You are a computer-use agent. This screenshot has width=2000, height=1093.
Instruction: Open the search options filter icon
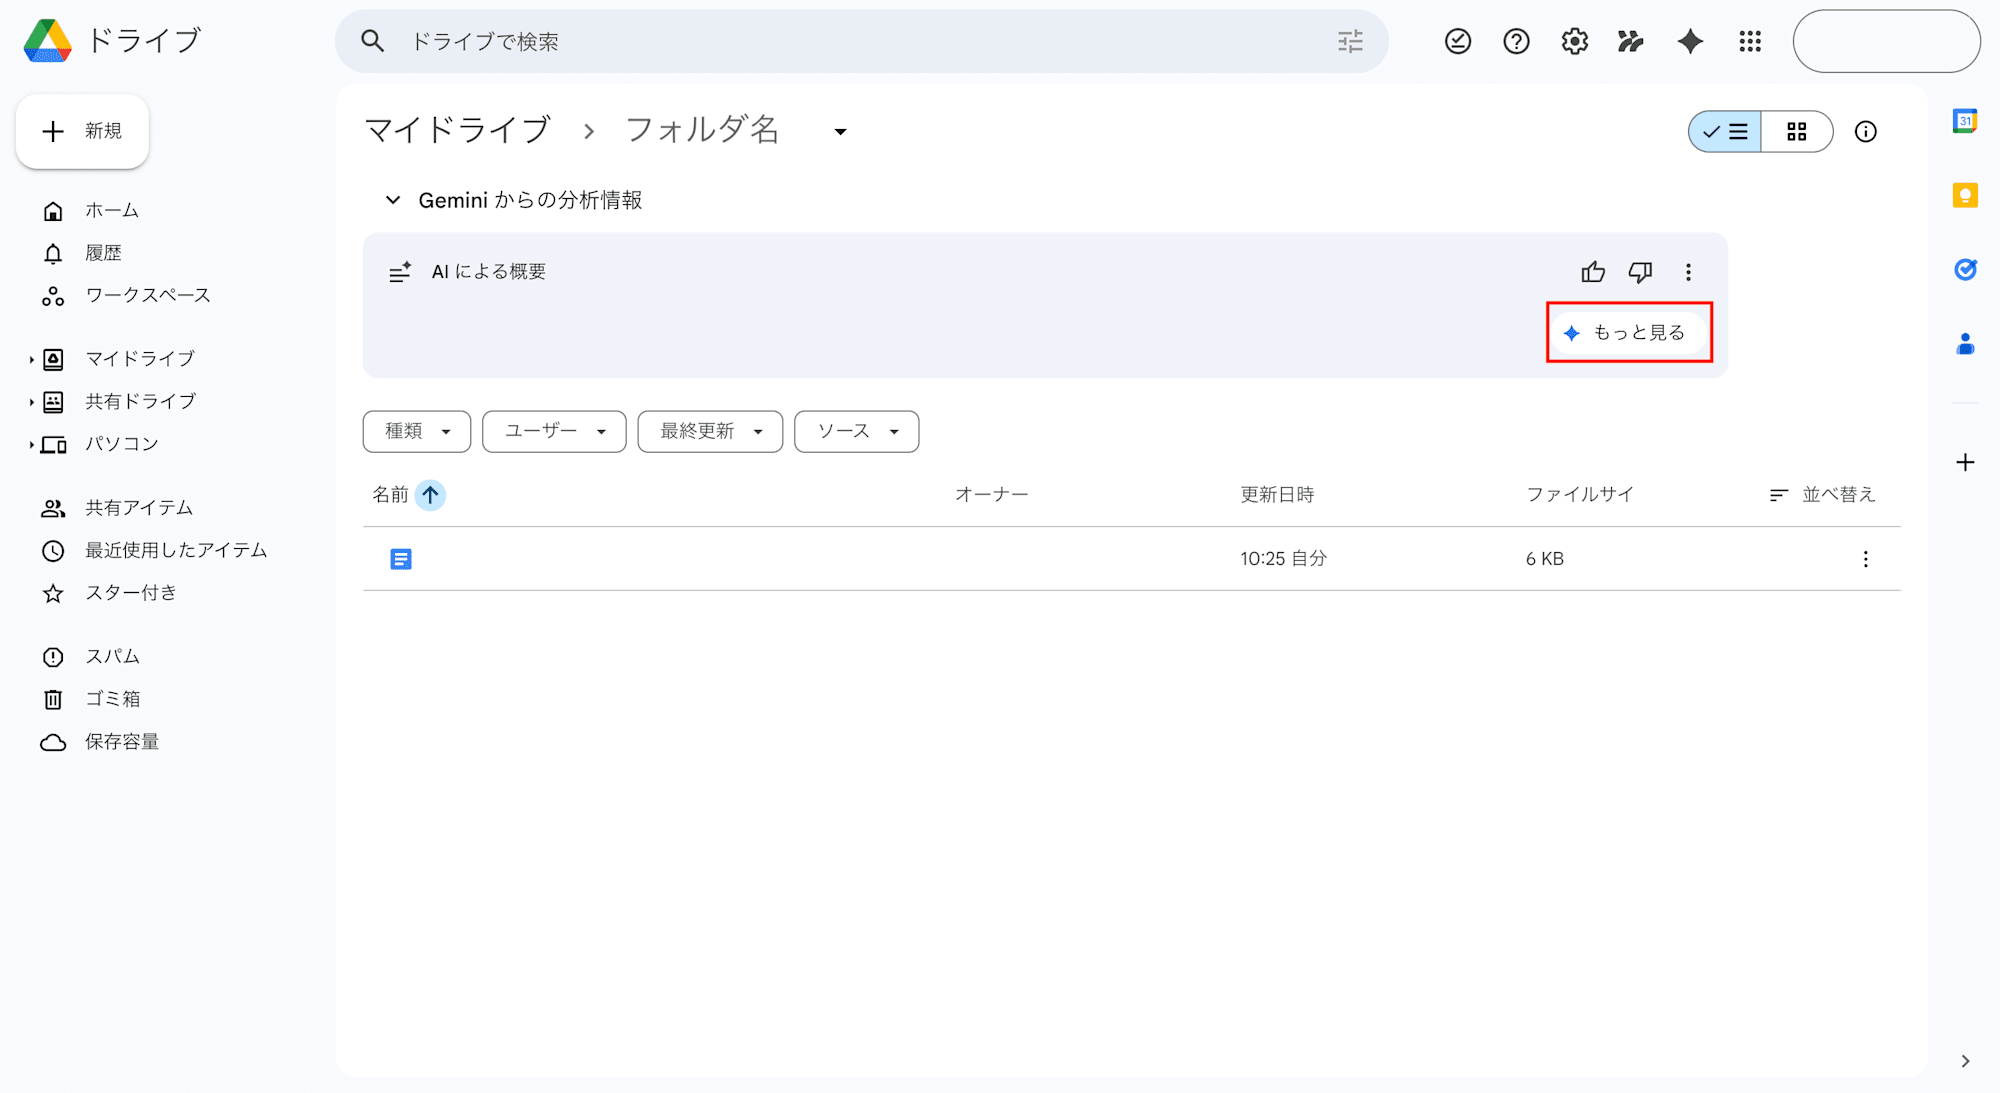click(x=1350, y=41)
